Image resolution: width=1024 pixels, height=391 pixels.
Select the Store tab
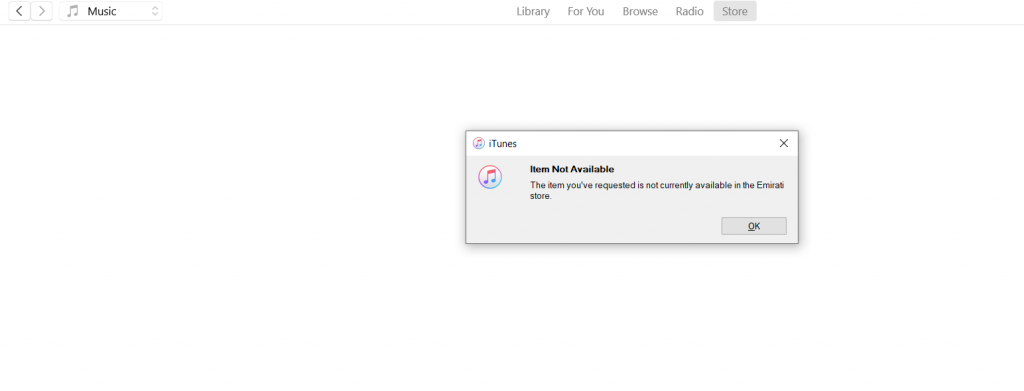click(735, 11)
